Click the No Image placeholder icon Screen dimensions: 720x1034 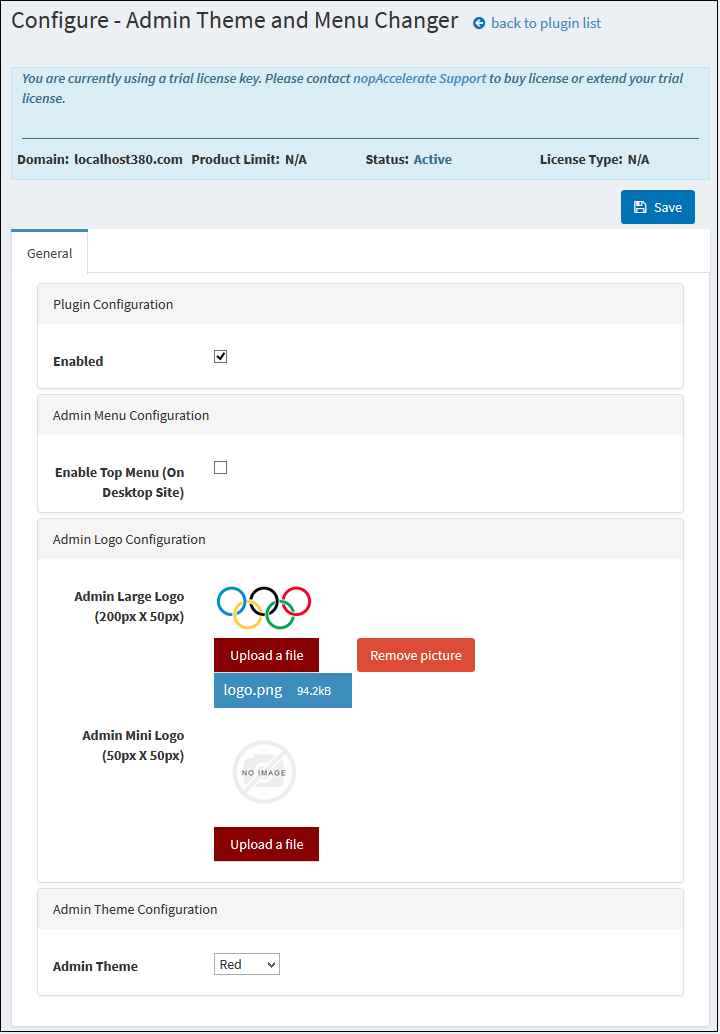(x=264, y=772)
